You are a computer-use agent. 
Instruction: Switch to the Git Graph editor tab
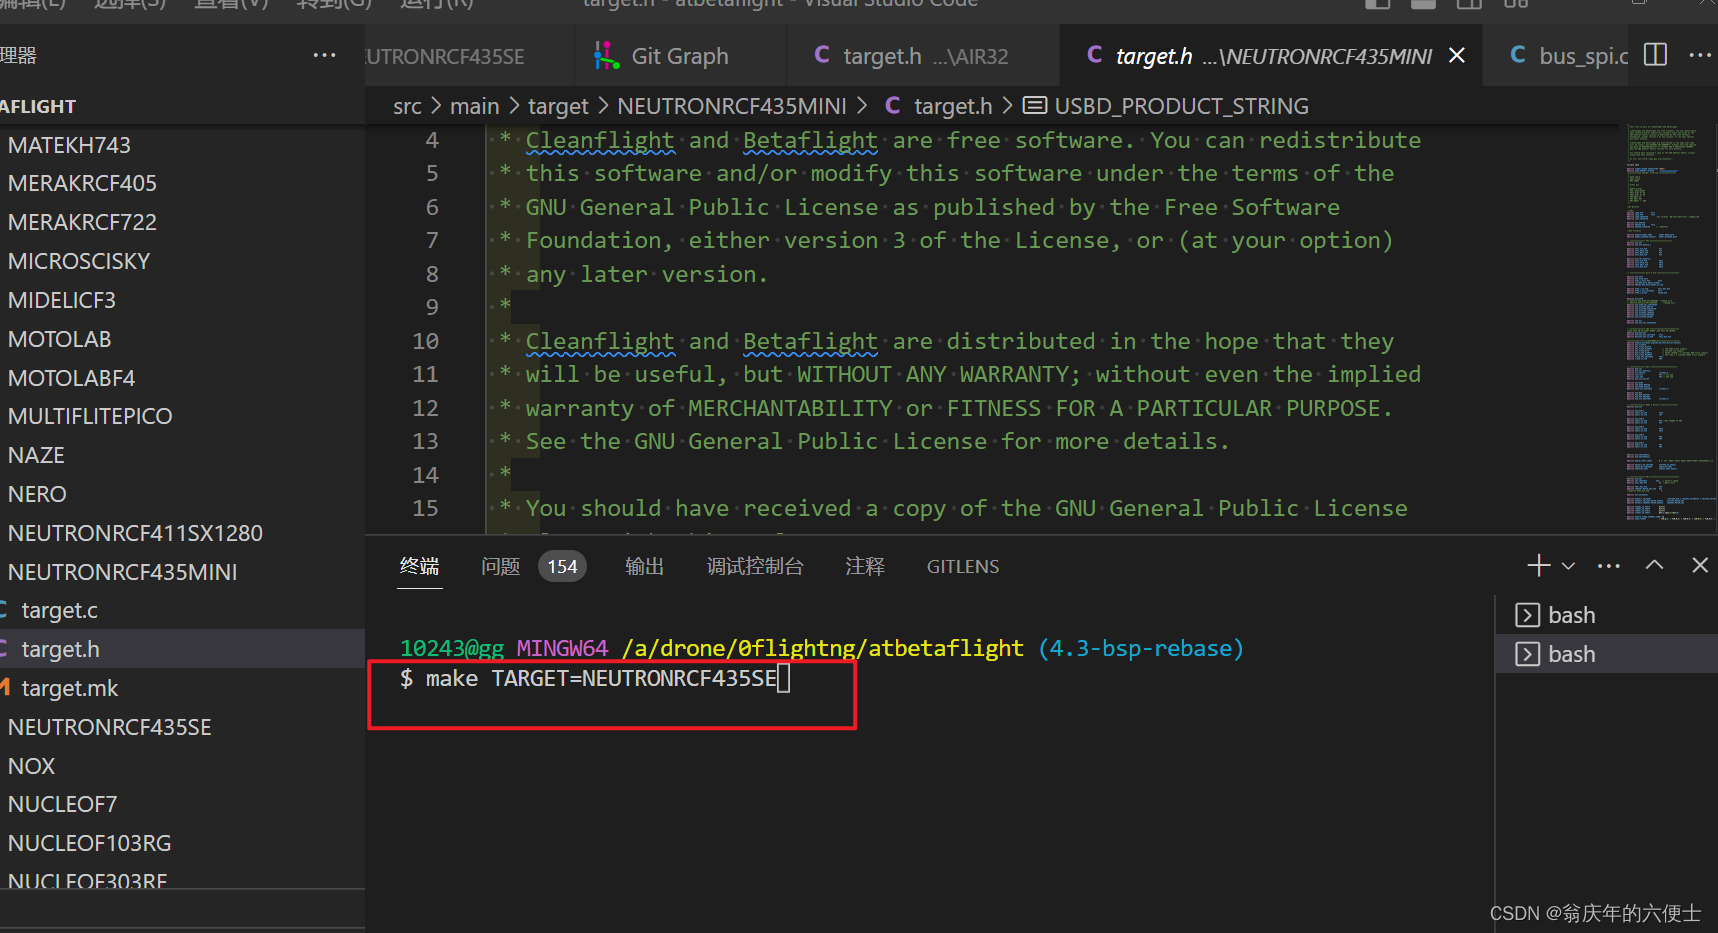680,56
